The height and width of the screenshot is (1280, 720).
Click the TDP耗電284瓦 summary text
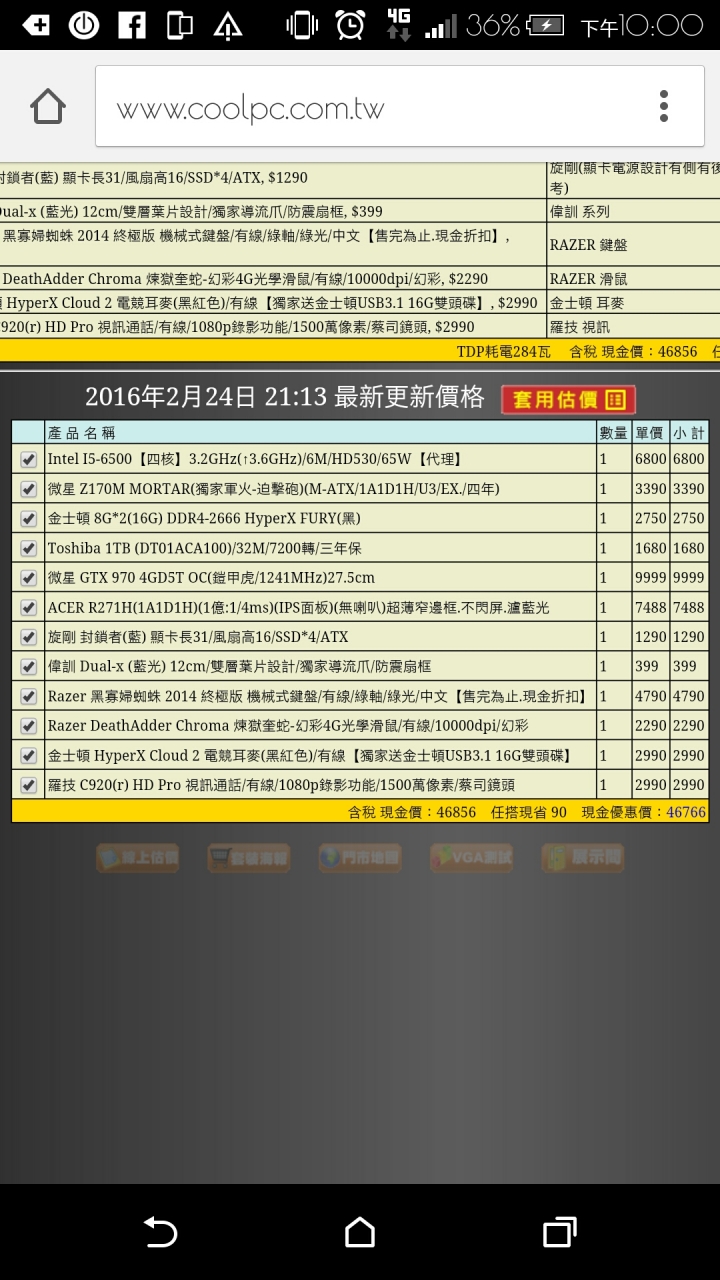(505, 351)
